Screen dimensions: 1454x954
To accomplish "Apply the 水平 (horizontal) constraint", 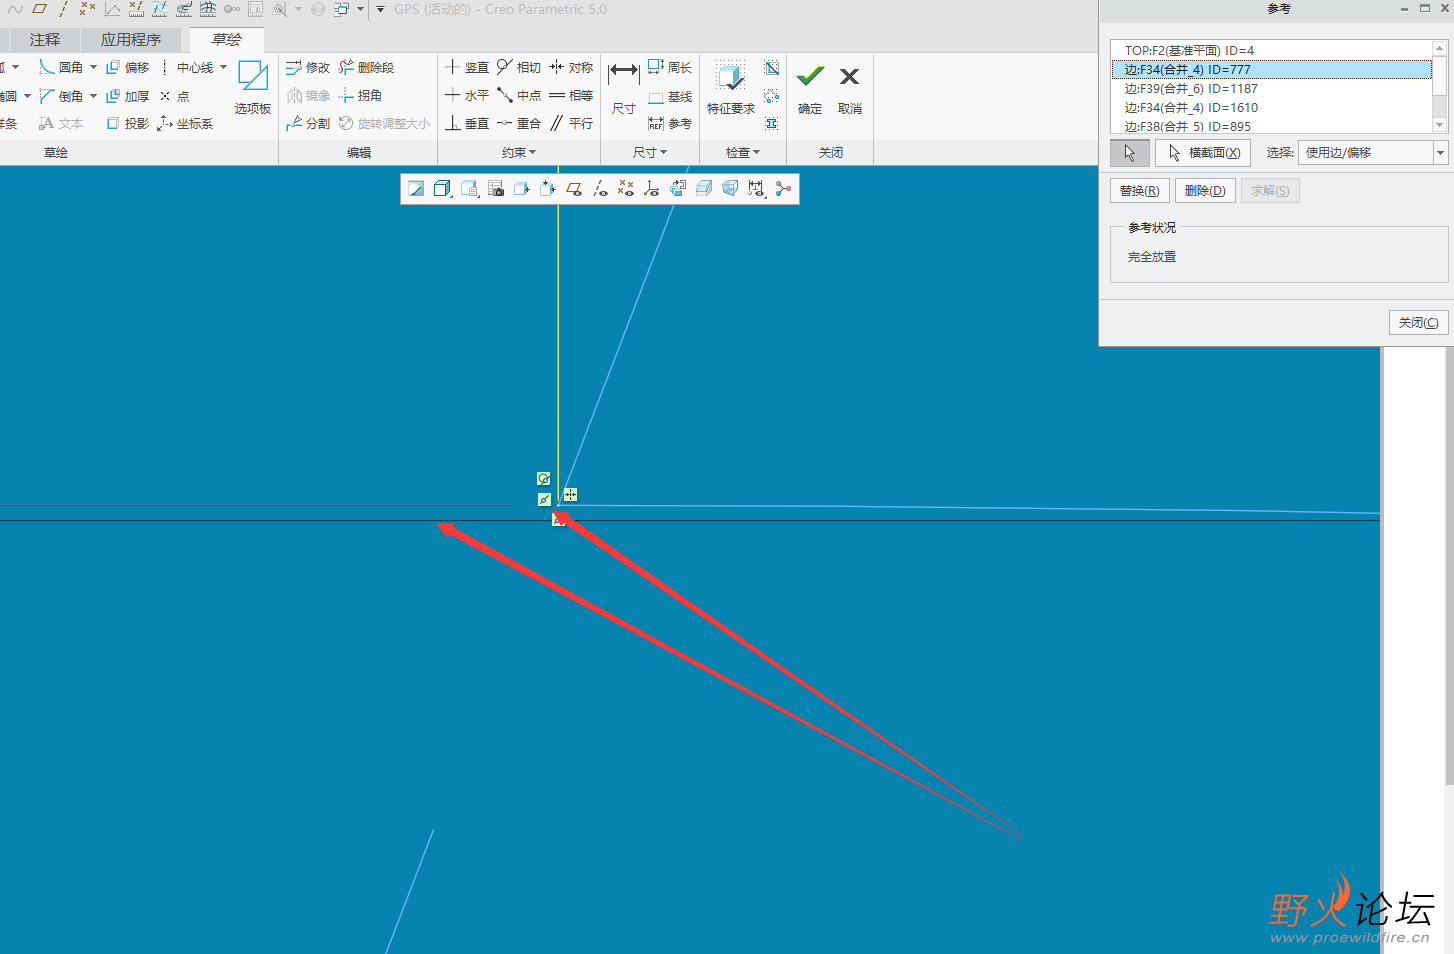I will tap(467, 95).
